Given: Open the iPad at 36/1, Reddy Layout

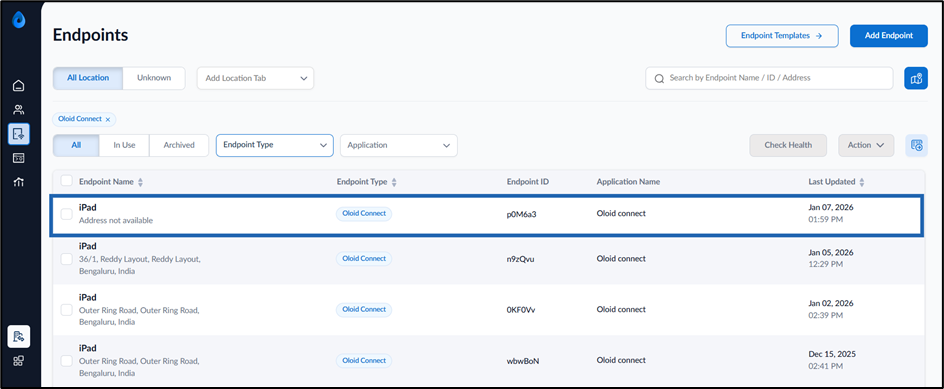Looking at the screenshot, I should pyautogui.click(x=88, y=246).
